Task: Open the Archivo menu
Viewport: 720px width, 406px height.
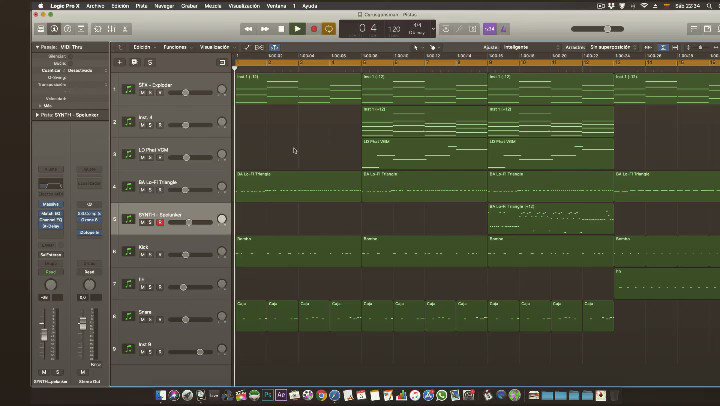Action: (x=95, y=6)
